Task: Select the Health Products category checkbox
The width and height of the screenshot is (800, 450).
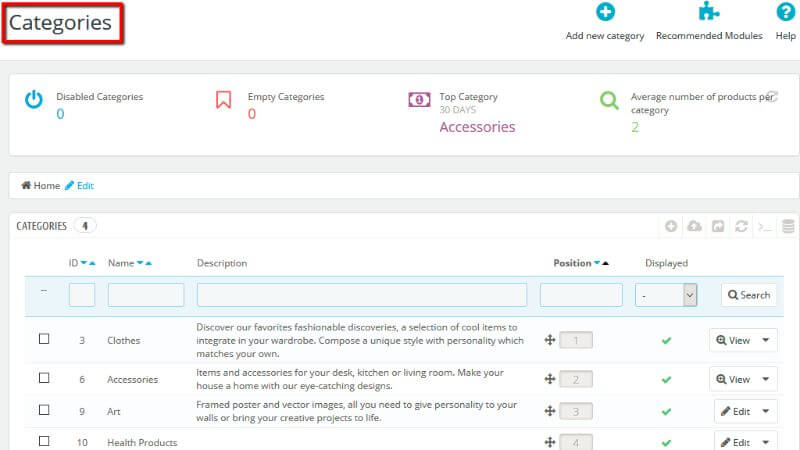Action: coord(44,441)
